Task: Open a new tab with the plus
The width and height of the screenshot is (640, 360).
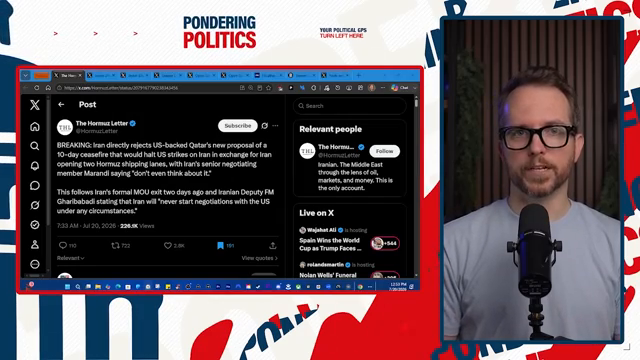Action: tap(359, 76)
